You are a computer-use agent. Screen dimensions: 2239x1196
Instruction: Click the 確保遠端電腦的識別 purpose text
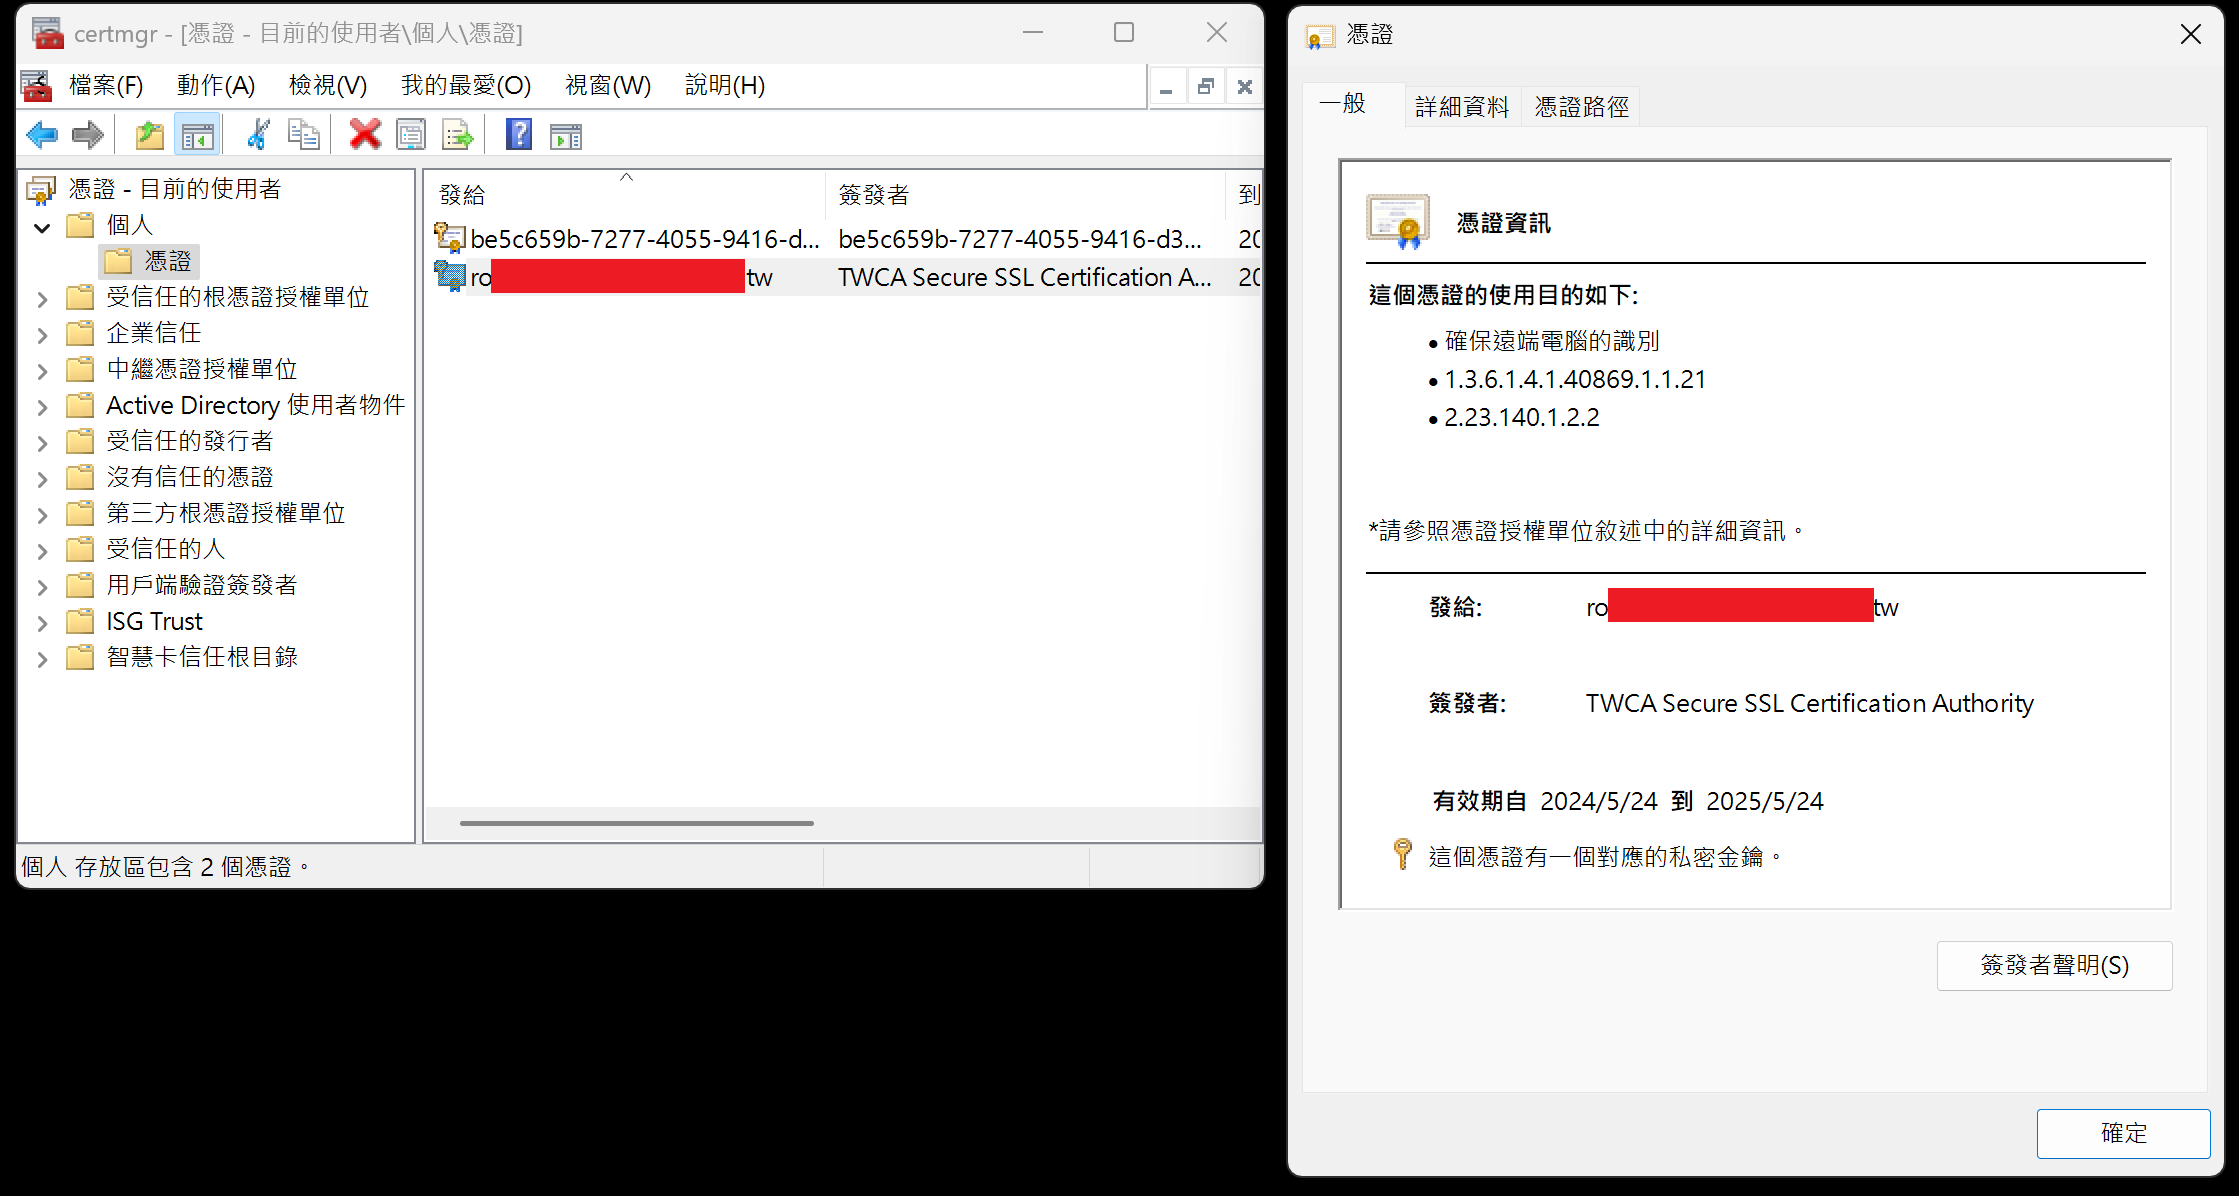coord(1552,341)
